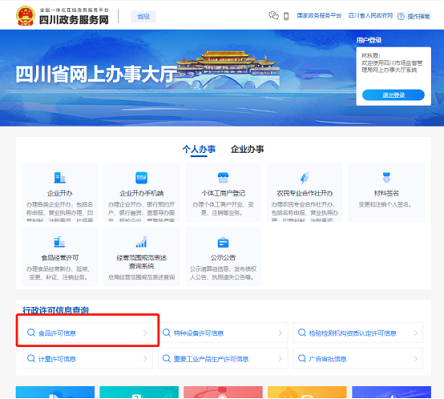Viewport: 444px width, 399px height.
Task: Click the red thumbnail tile at bottom
Action: (x=223, y=392)
